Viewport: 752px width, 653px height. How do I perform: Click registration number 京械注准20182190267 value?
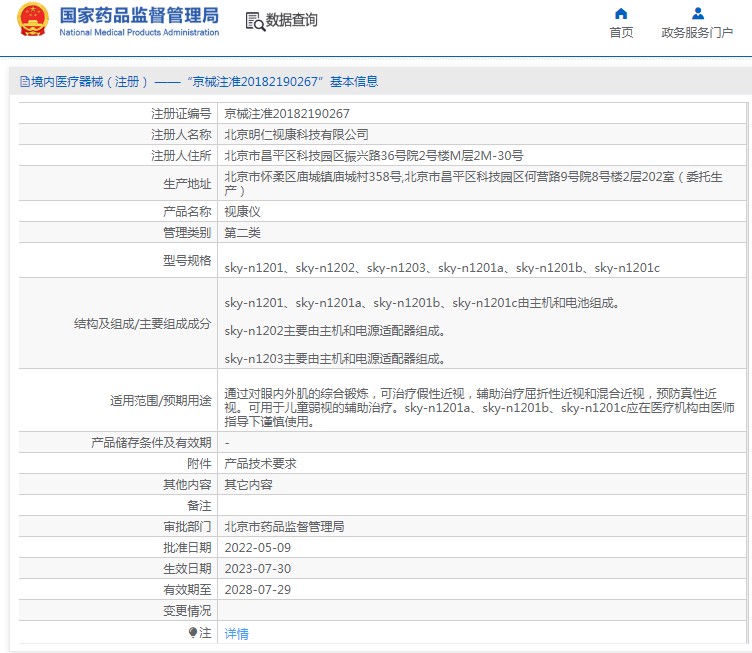point(287,114)
